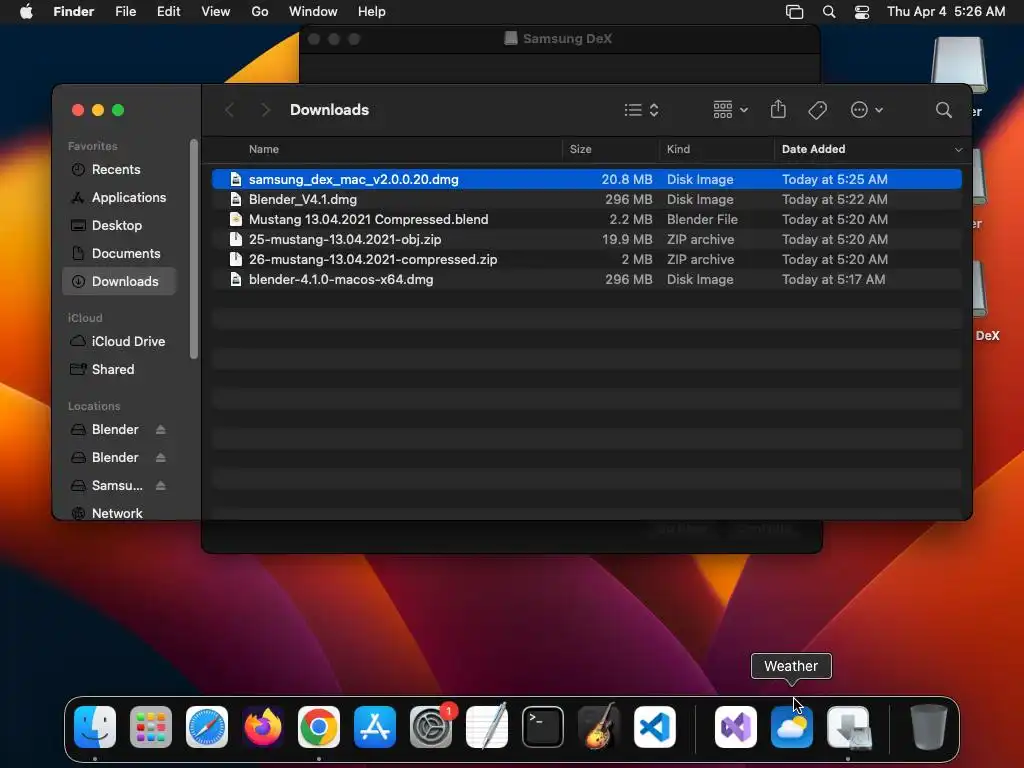Go forward with the forward arrow
This screenshot has width=1024, height=768.
pos(264,110)
